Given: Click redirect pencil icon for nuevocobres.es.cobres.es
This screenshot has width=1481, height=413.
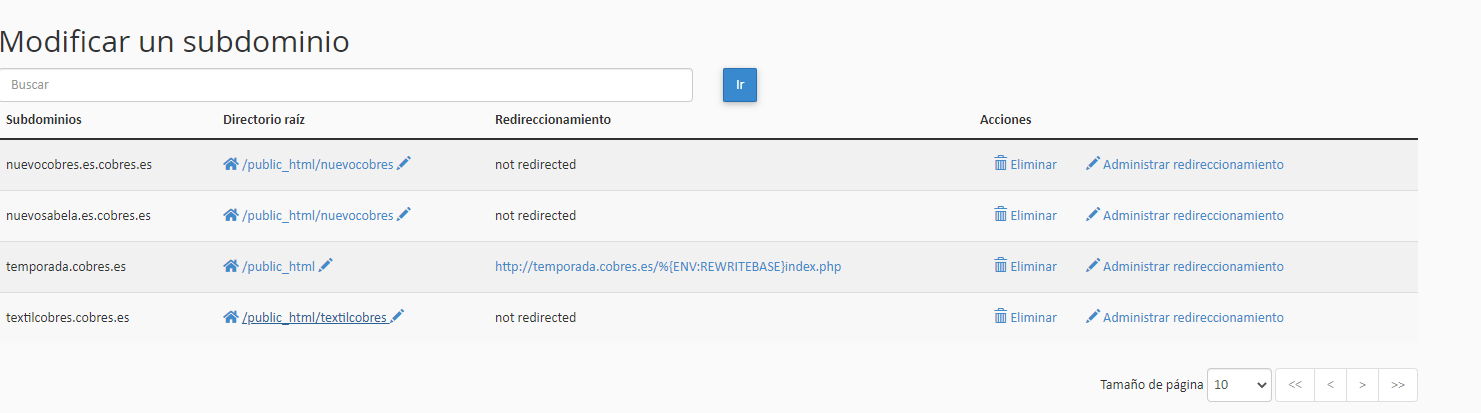Looking at the screenshot, I should click(1093, 164).
